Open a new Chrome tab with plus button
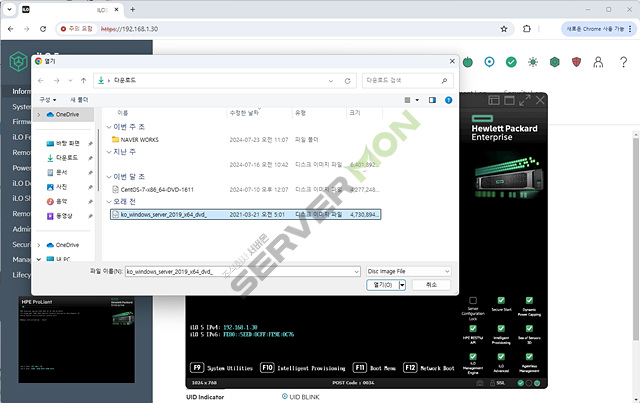This screenshot has width=640, height=403. 133,9
